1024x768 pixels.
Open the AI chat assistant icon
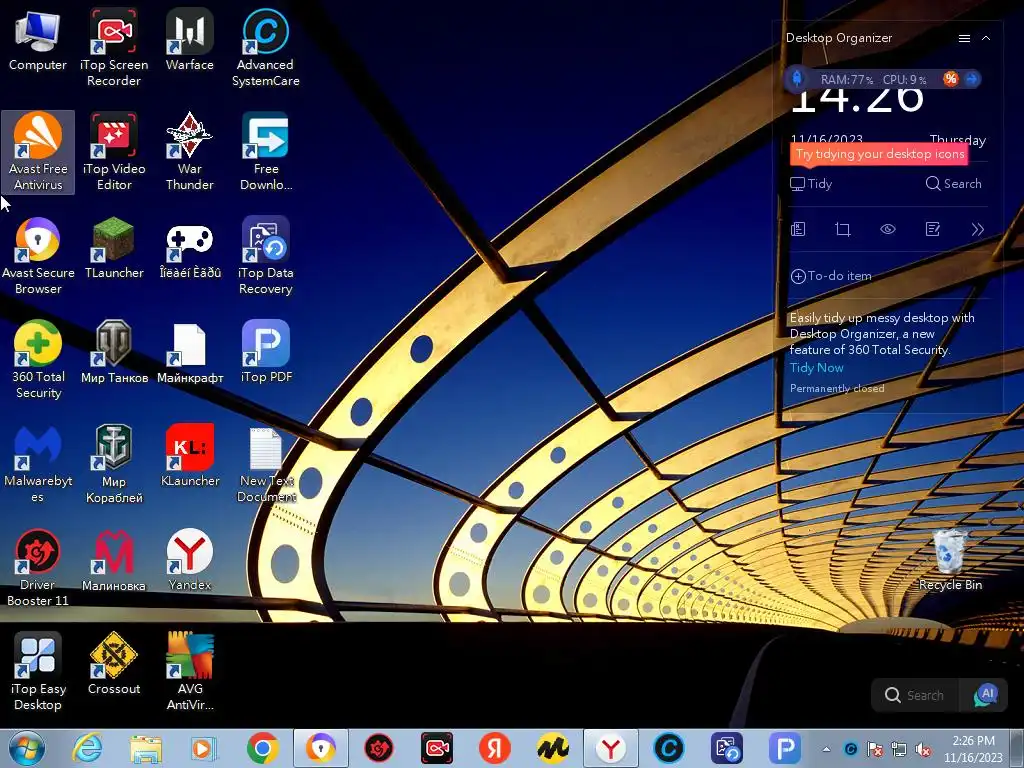pyautogui.click(x=985, y=696)
